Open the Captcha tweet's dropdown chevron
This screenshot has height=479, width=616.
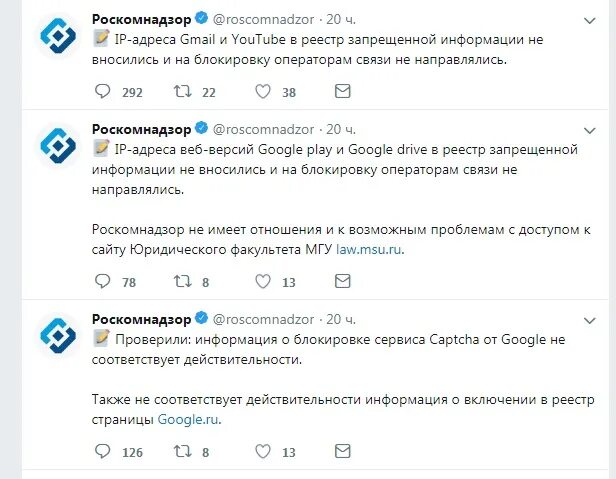590,321
